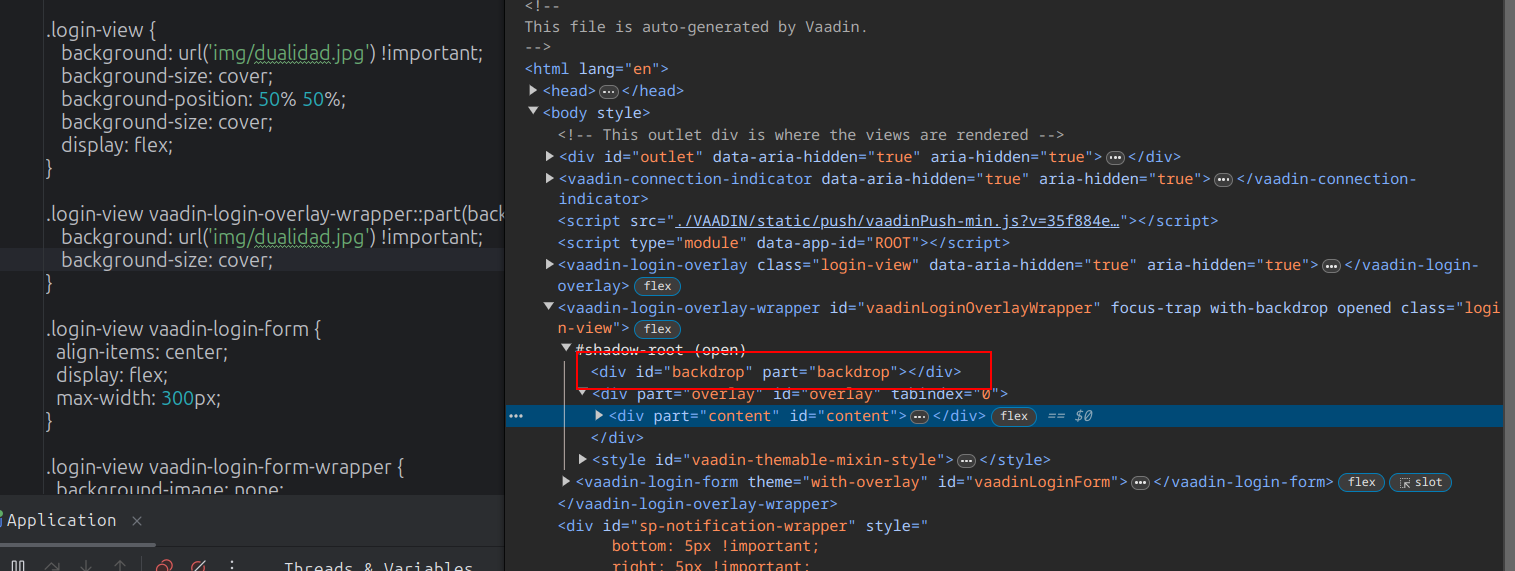Expand the vaadin-themable-mixin-style style element
The image size is (1515, 571).
click(583, 460)
